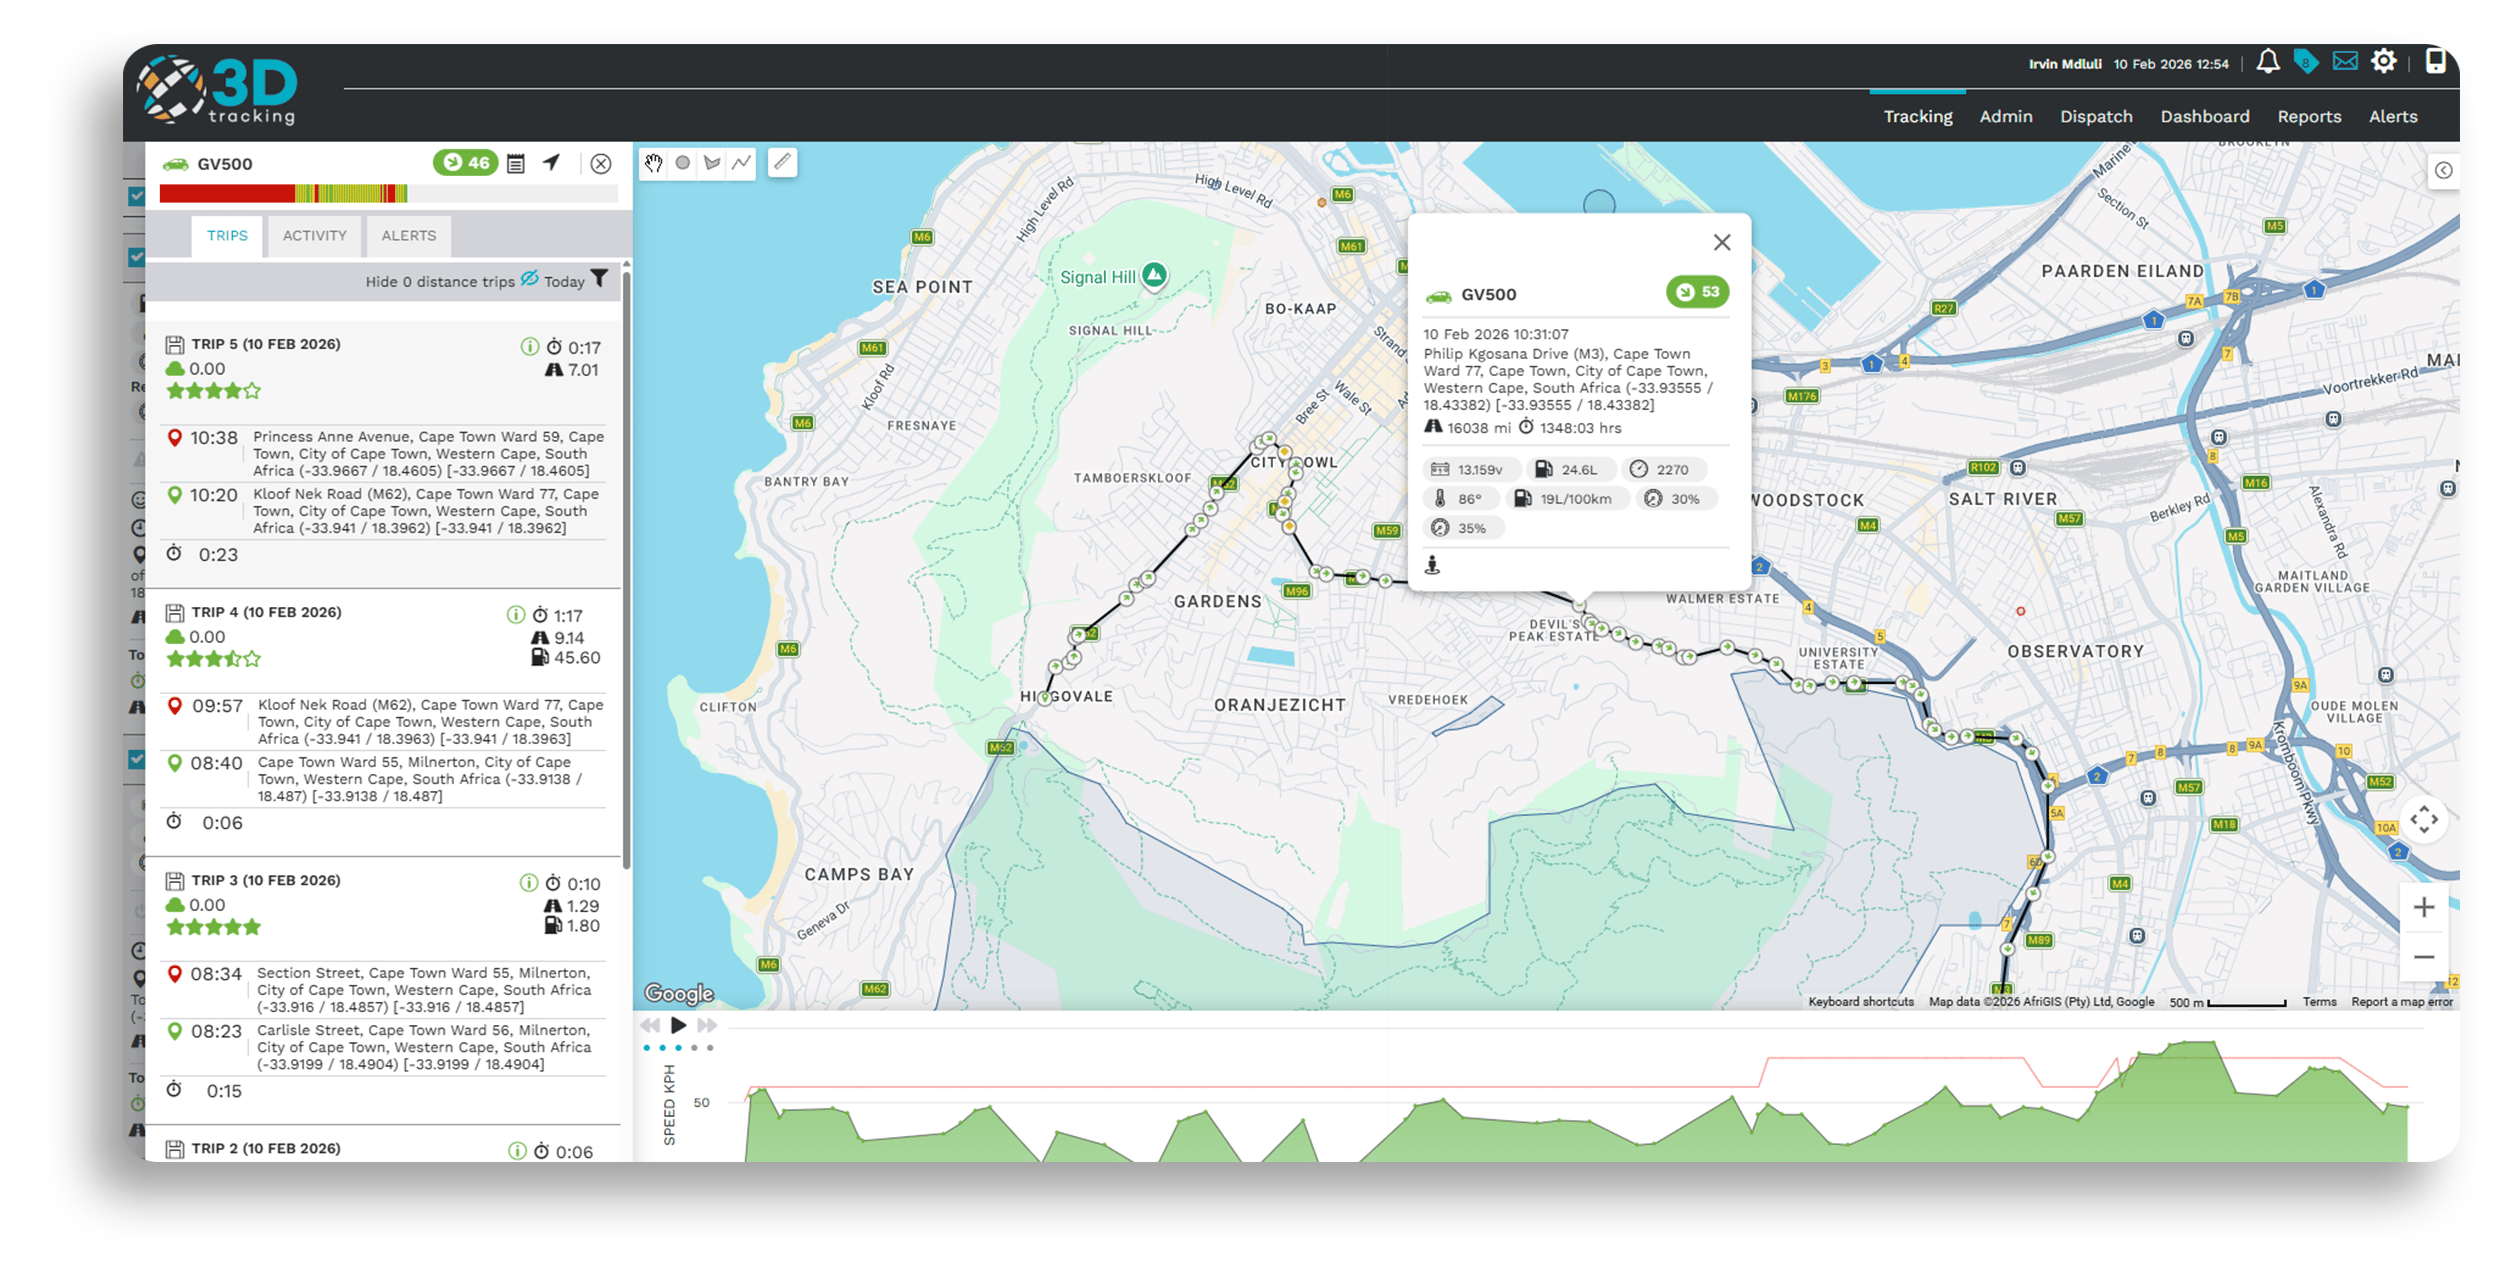Switch to the ACTIVITY tab
Image resolution: width=2500 pixels, height=1278 pixels.
(314, 236)
